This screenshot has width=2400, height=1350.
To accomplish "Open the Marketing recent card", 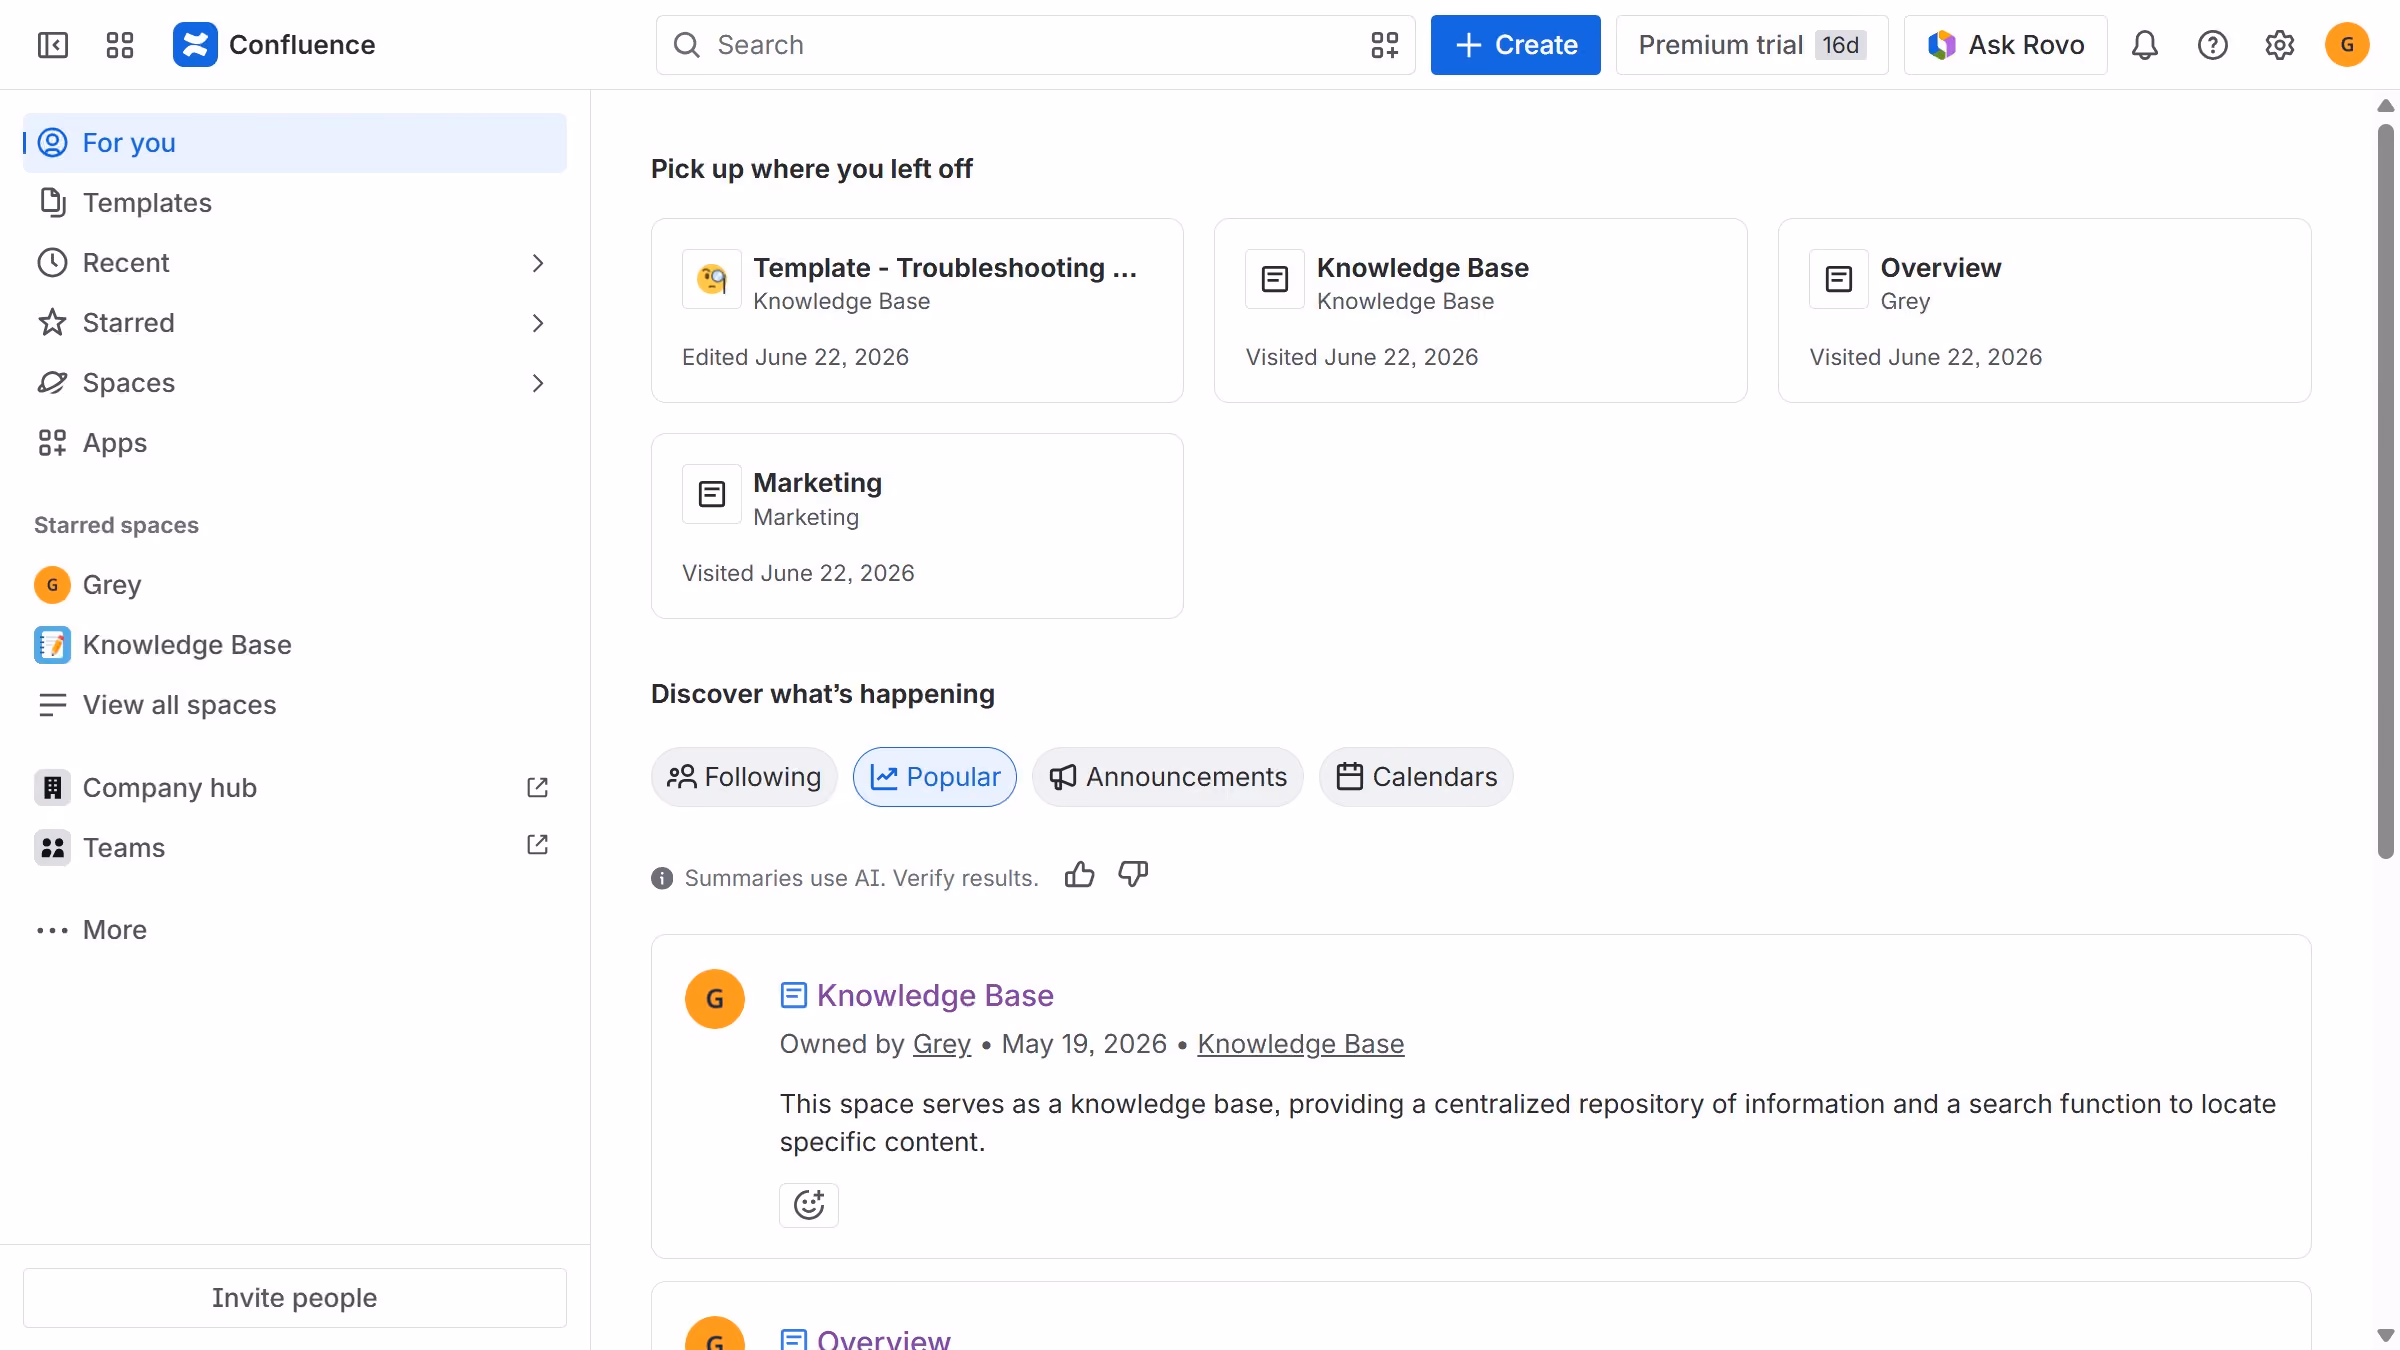I will pyautogui.click(x=917, y=526).
